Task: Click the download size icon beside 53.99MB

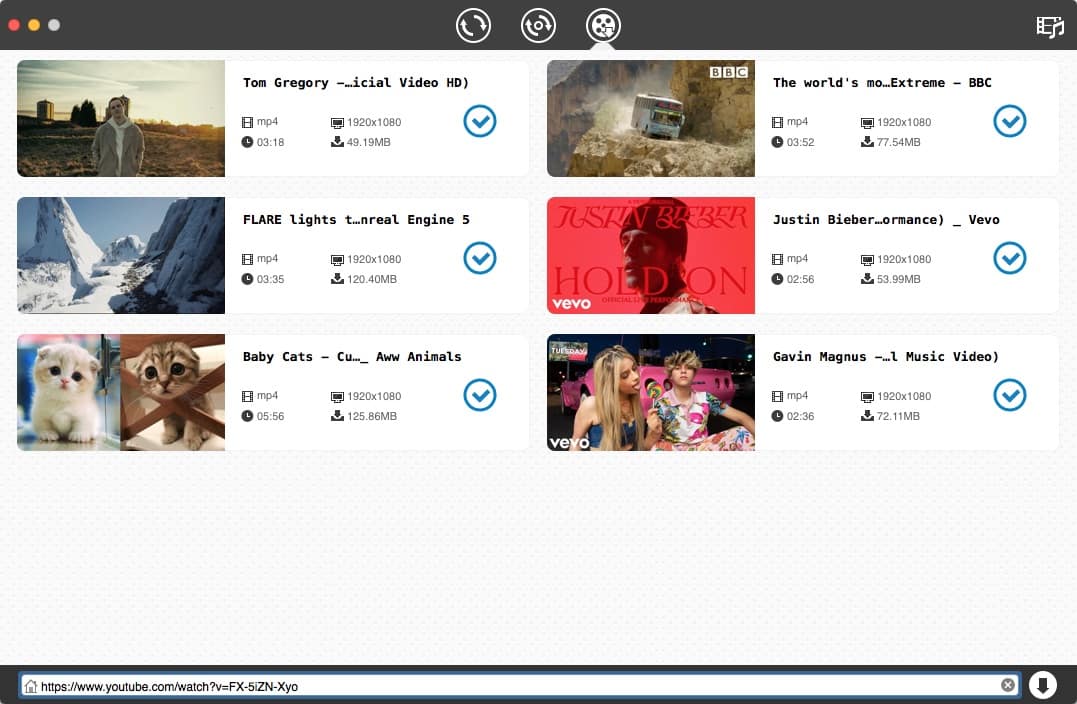Action: coord(868,278)
